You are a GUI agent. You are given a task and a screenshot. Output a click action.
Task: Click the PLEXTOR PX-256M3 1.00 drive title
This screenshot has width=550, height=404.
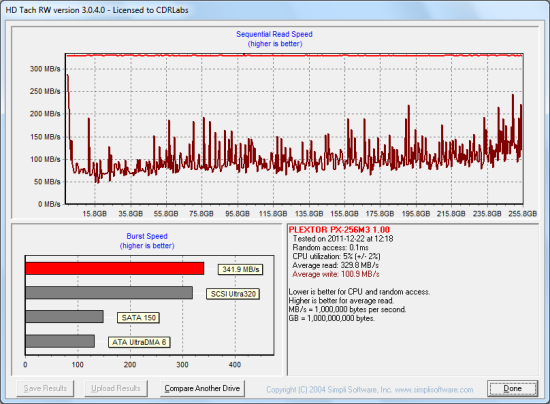(339, 230)
